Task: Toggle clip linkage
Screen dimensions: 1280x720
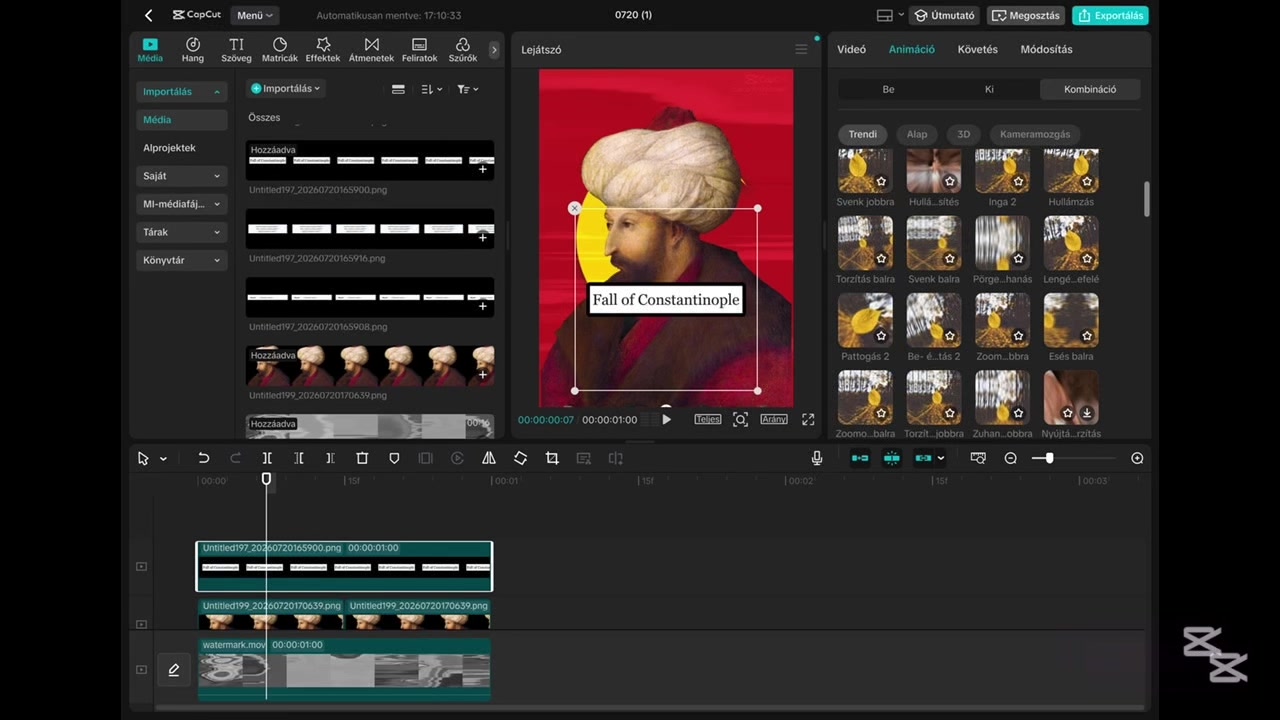Action: [x=923, y=458]
